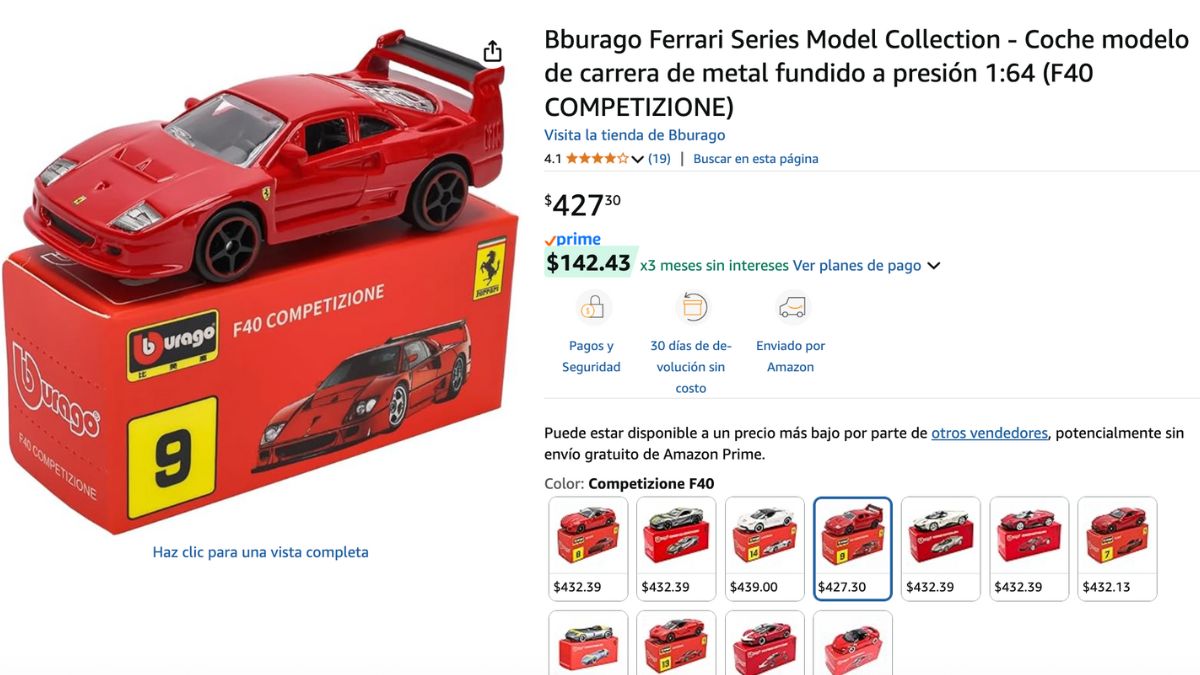Viewport: 1200px width, 675px height.
Task: Click Haz clic para una vista completa
Action: point(260,552)
